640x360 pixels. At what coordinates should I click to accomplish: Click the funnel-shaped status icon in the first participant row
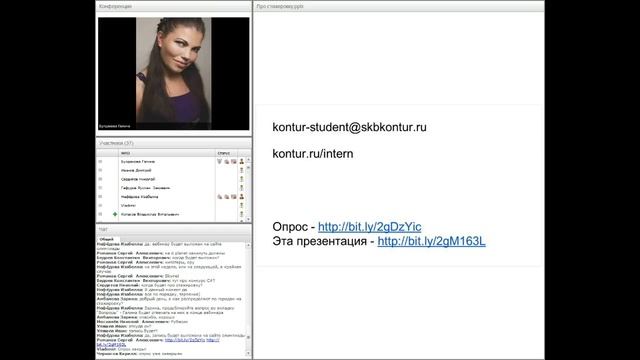click(220, 162)
